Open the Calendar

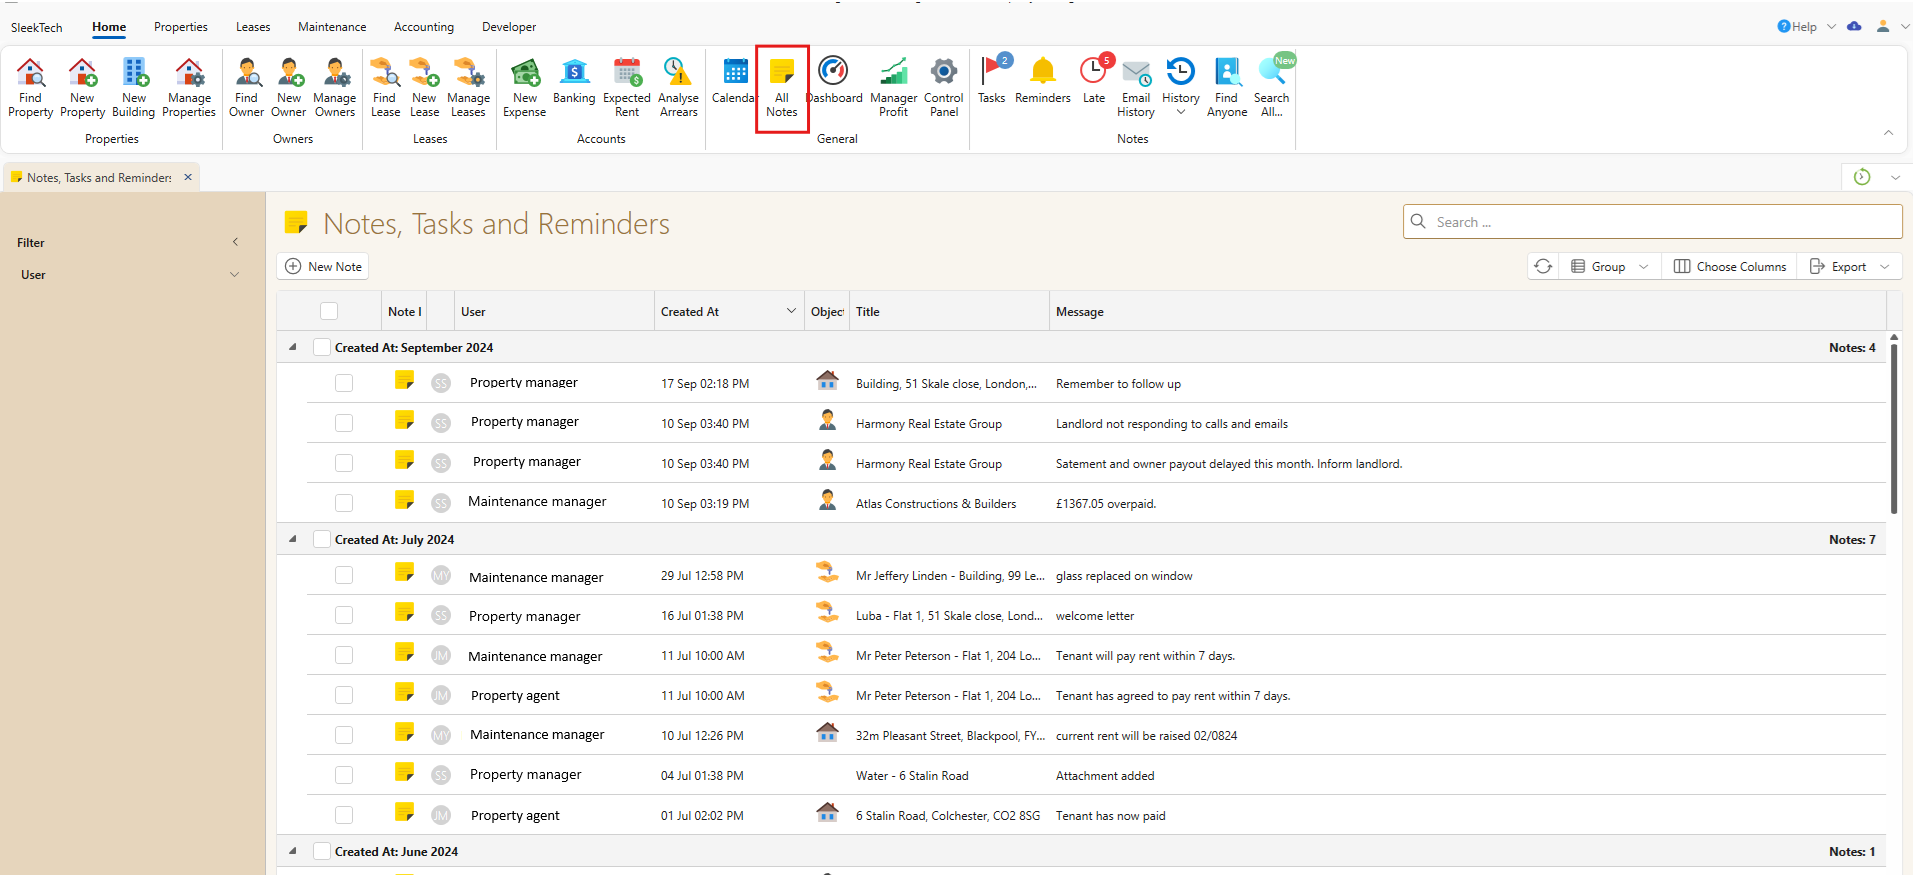[735, 81]
